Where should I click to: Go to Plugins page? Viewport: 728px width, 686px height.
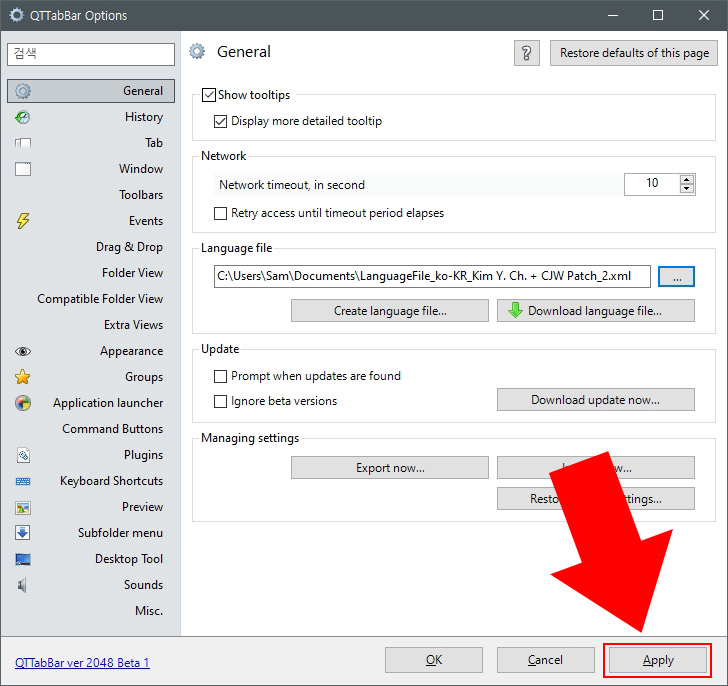point(91,455)
